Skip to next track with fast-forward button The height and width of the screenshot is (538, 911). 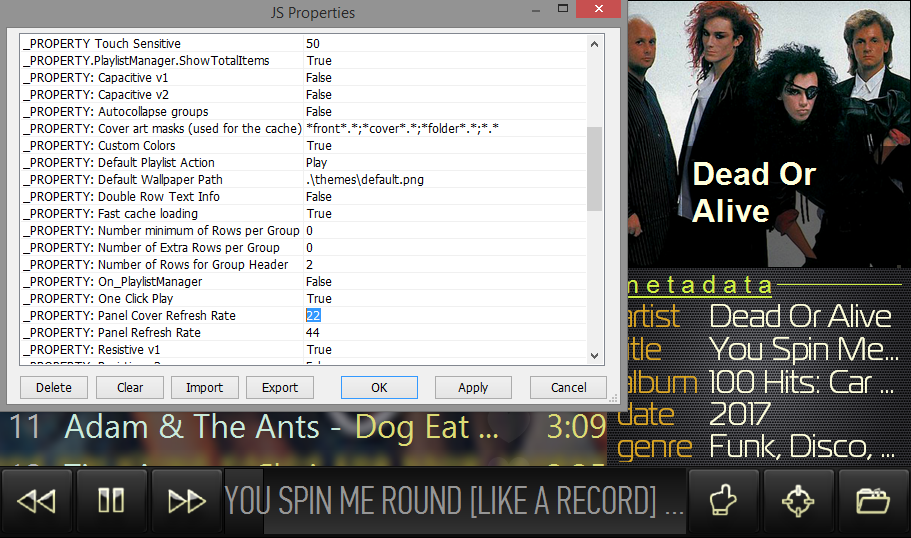186,501
